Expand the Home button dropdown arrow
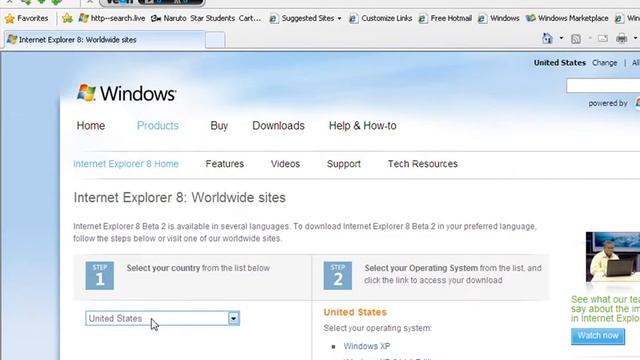640x360 pixels. (x=561, y=38)
